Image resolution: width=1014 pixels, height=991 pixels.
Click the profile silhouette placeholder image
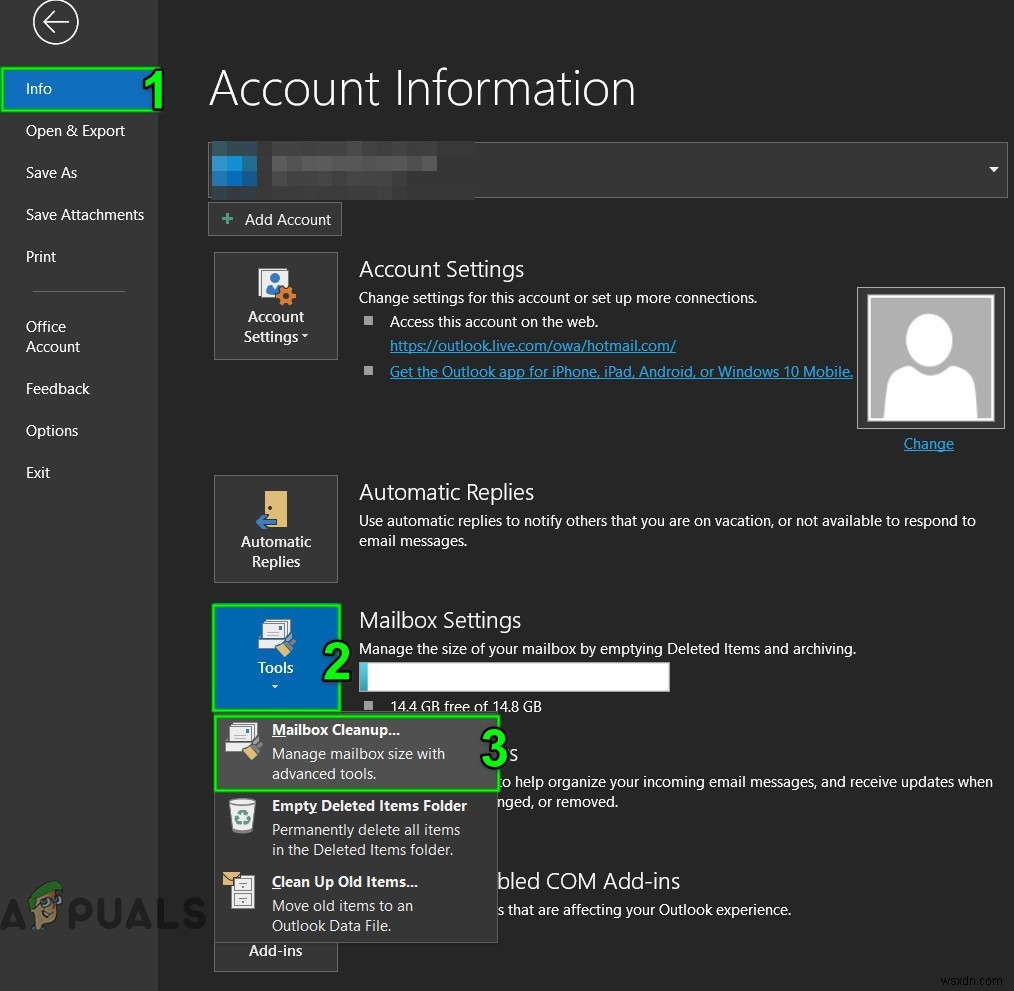click(930, 357)
